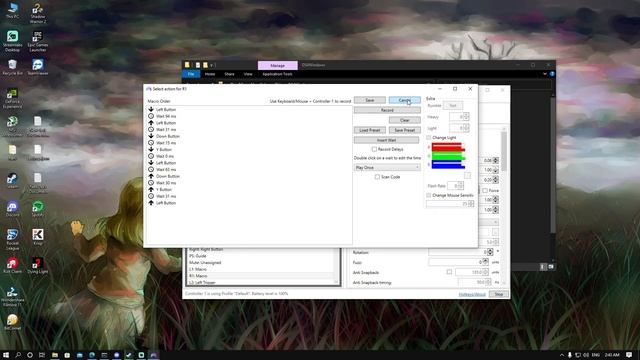The image size is (640, 360).
Task: Click the Save Preset button
Action: pyautogui.click(x=404, y=130)
